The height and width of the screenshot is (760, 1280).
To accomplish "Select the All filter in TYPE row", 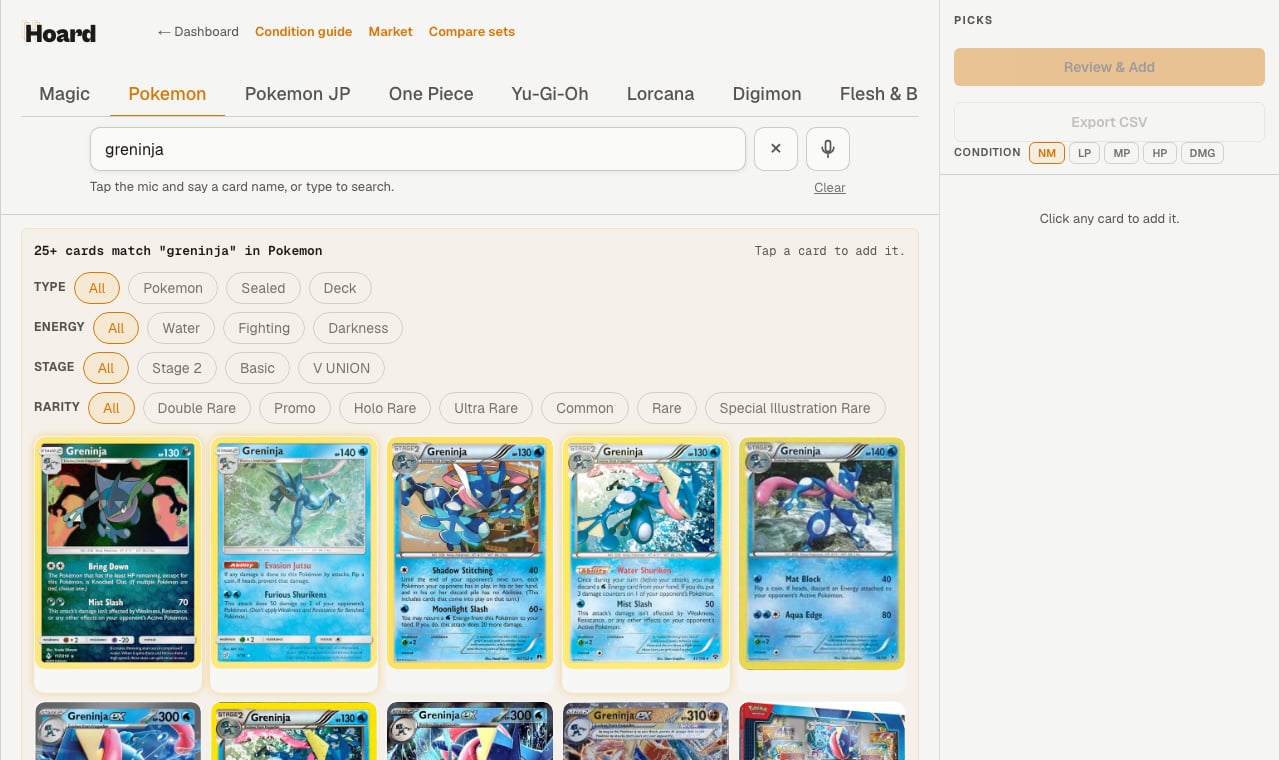I will [x=97, y=288].
